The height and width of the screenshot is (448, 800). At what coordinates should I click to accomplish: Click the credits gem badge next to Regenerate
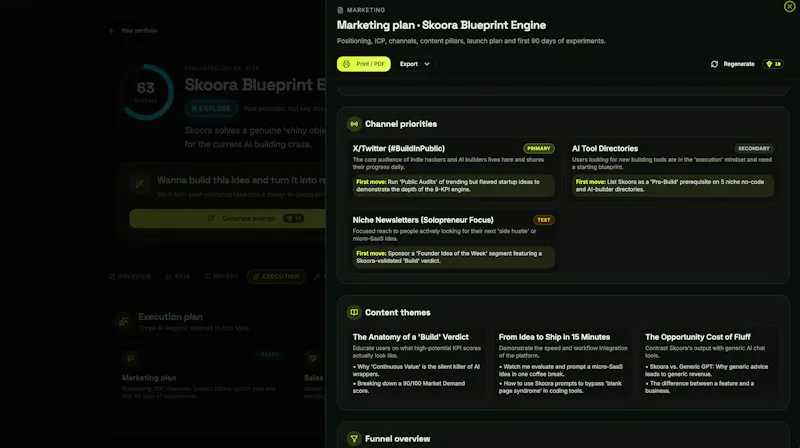point(773,64)
